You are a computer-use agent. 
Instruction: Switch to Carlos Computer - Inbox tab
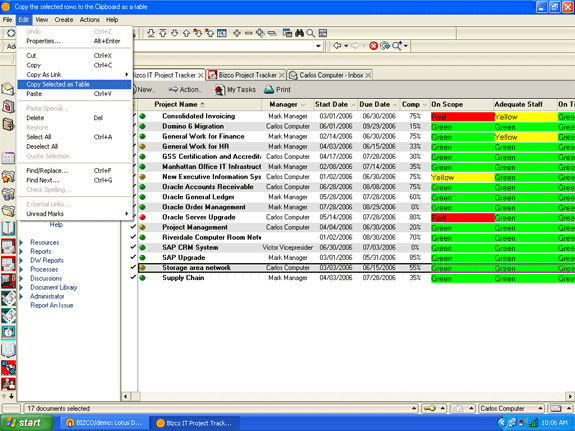tap(330, 75)
